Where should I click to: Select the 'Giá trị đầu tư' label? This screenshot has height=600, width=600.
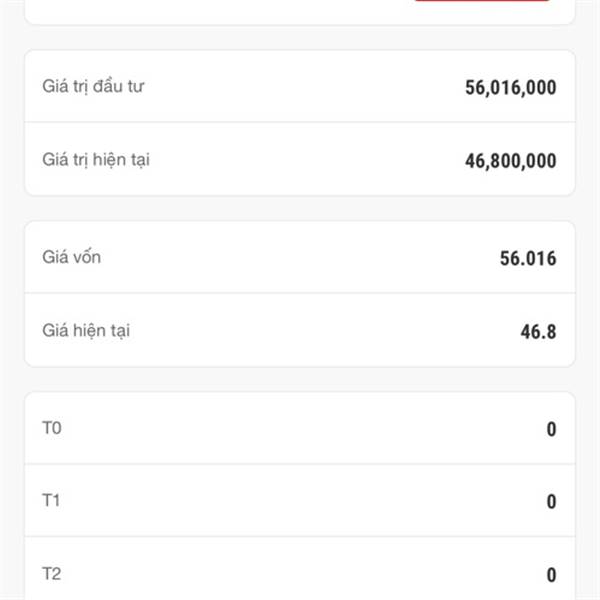tap(93, 86)
